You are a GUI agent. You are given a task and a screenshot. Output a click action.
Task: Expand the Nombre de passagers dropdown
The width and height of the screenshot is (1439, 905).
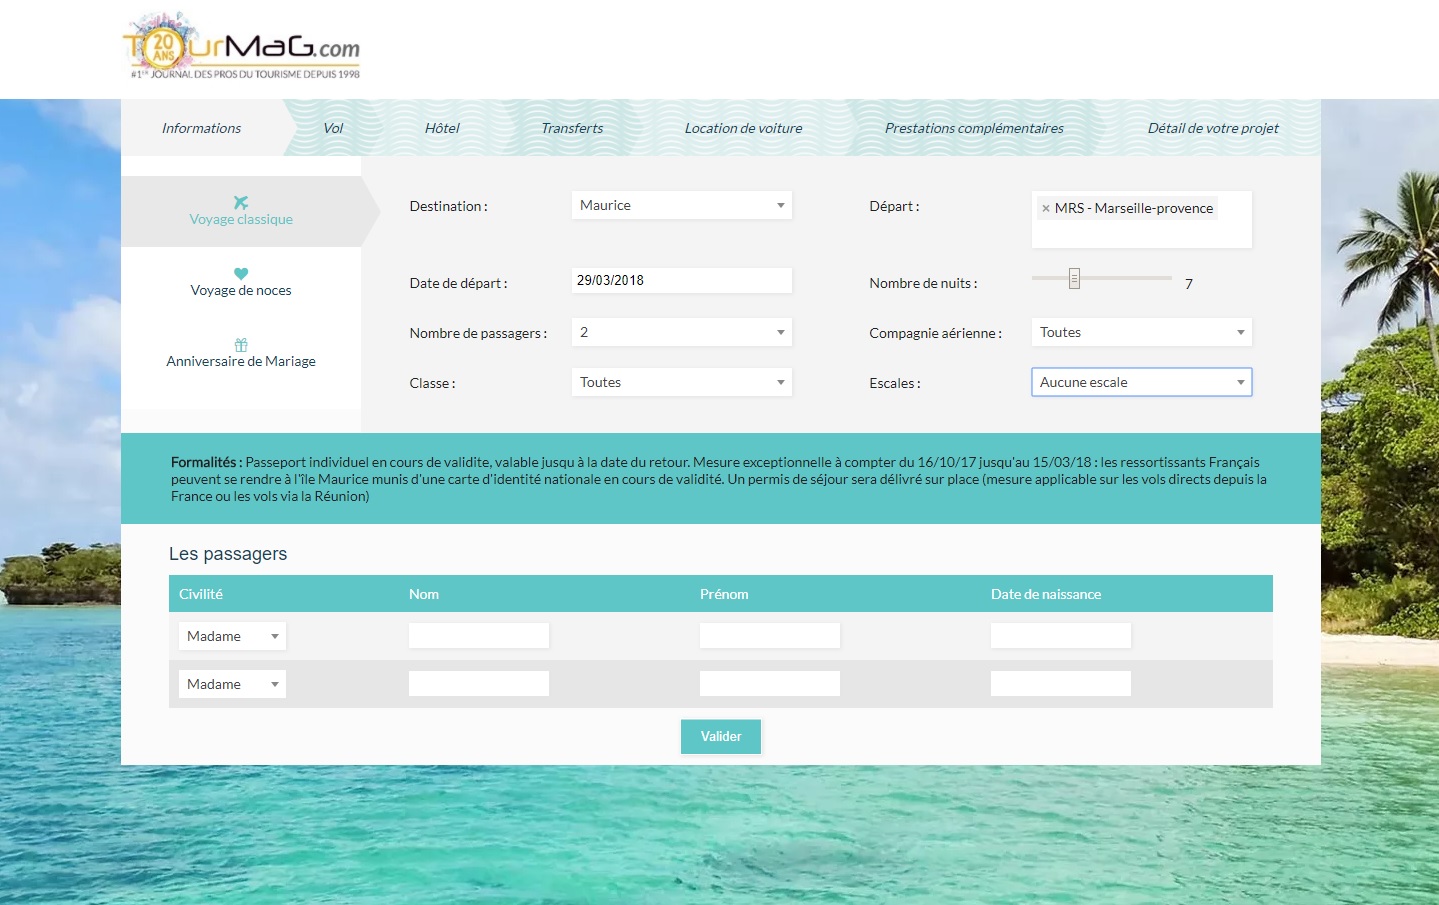(681, 333)
